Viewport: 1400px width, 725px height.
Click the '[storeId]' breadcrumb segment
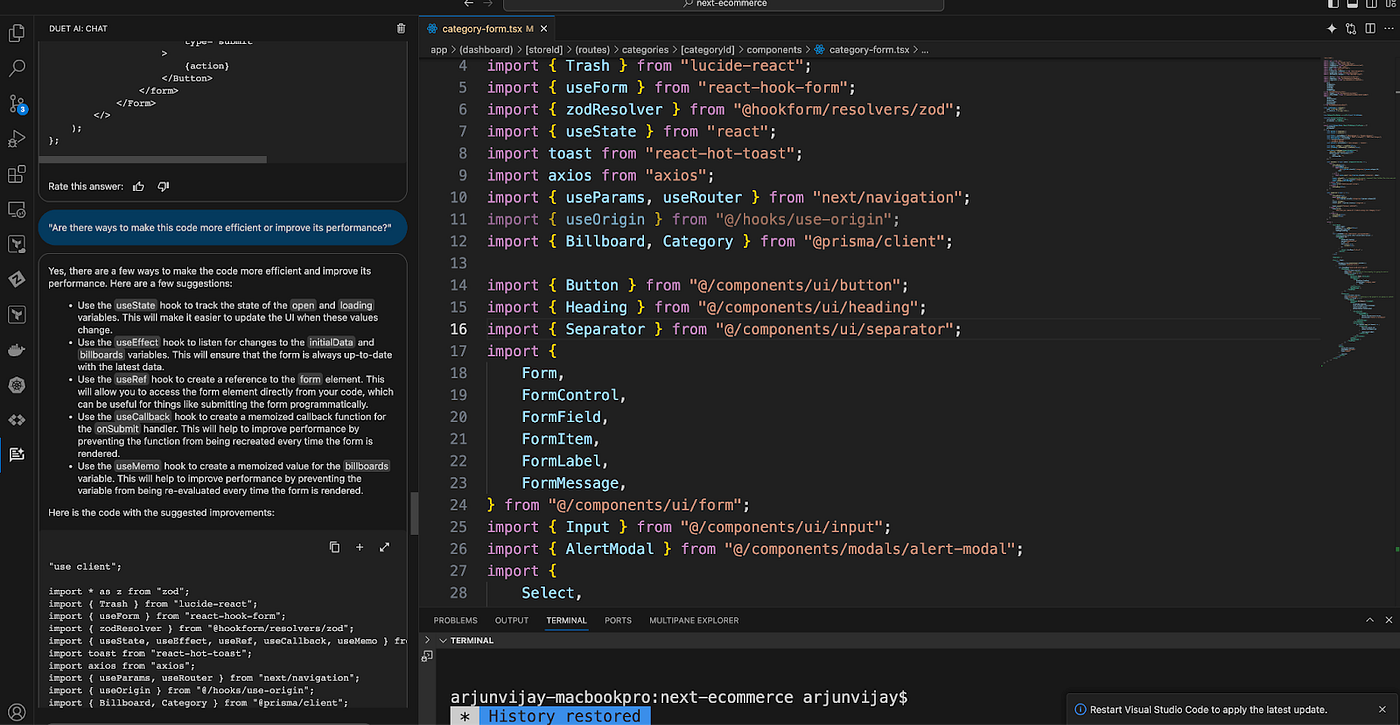545,50
